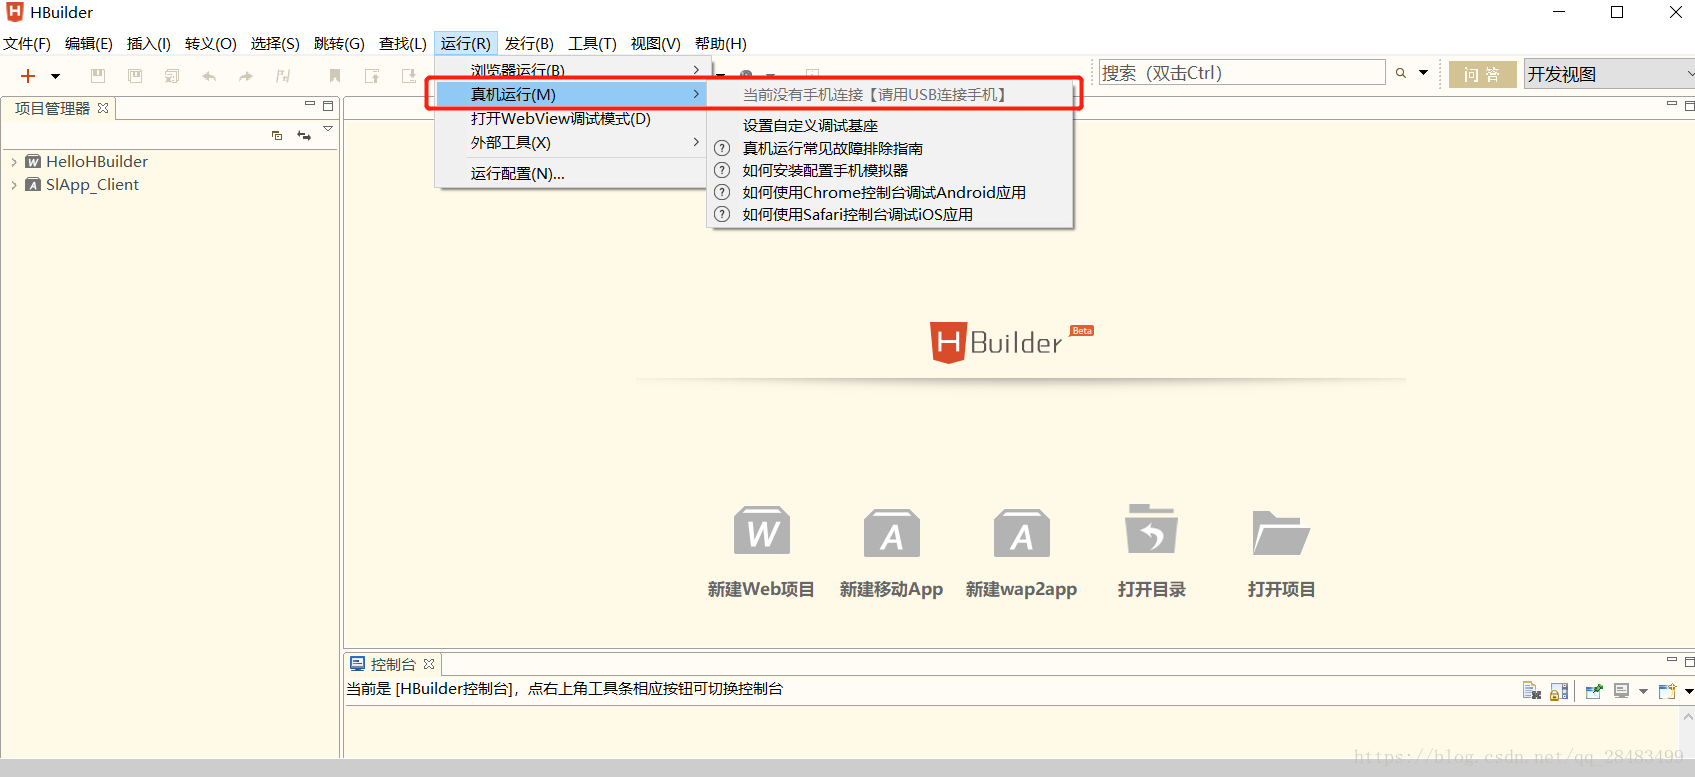Minimize the project manager panel
This screenshot has height=777, width=1695.
(x=310, y=104)
